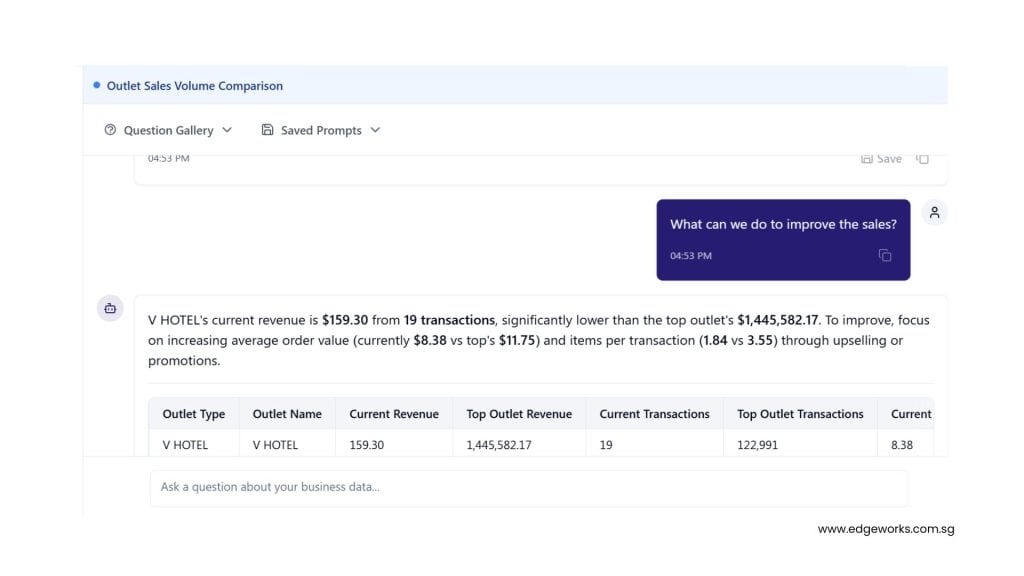Image resolution: width=1024 pixels, height=576 pixels.
Task: Click the Top Outlet Revenue column header
Action: click(x=519, y=414)
